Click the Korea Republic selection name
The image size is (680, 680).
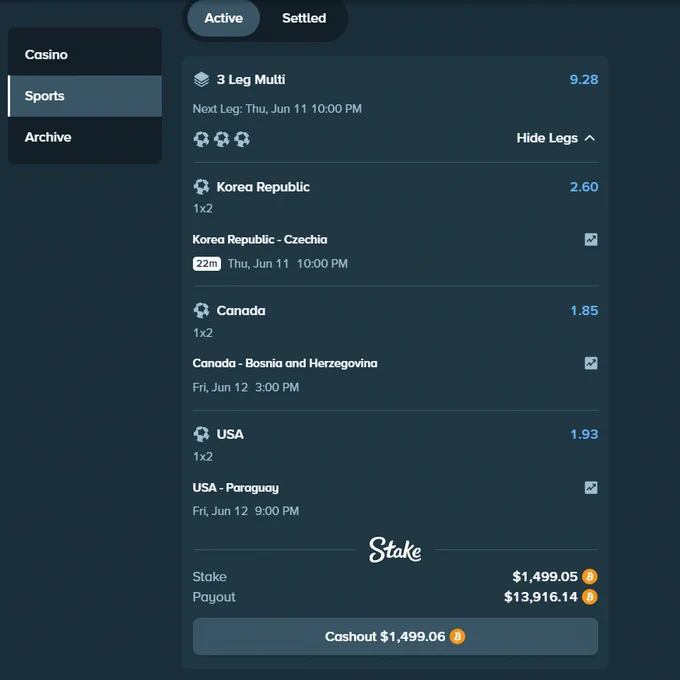[x=263, y=187]
